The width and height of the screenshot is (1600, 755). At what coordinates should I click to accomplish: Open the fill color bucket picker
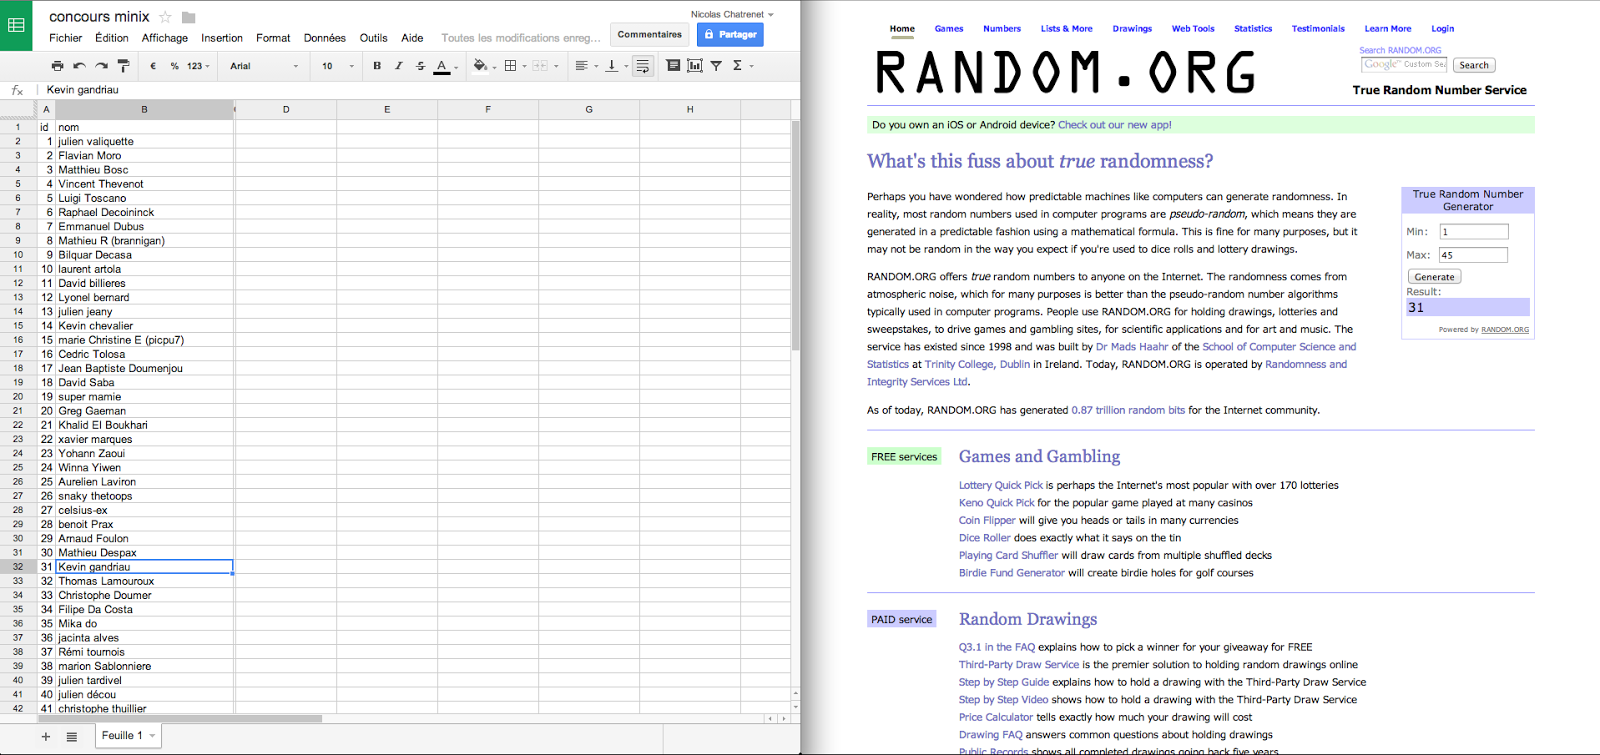pyautogui.click(x=484, y=66)
